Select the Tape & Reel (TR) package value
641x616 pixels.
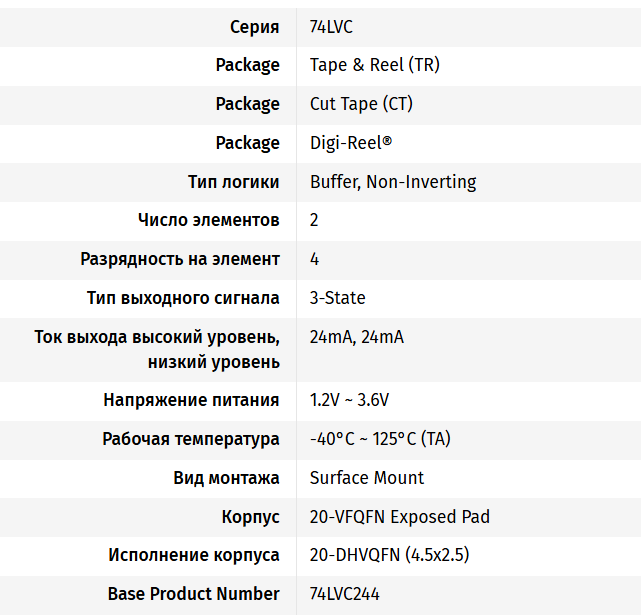click(375, 65)
